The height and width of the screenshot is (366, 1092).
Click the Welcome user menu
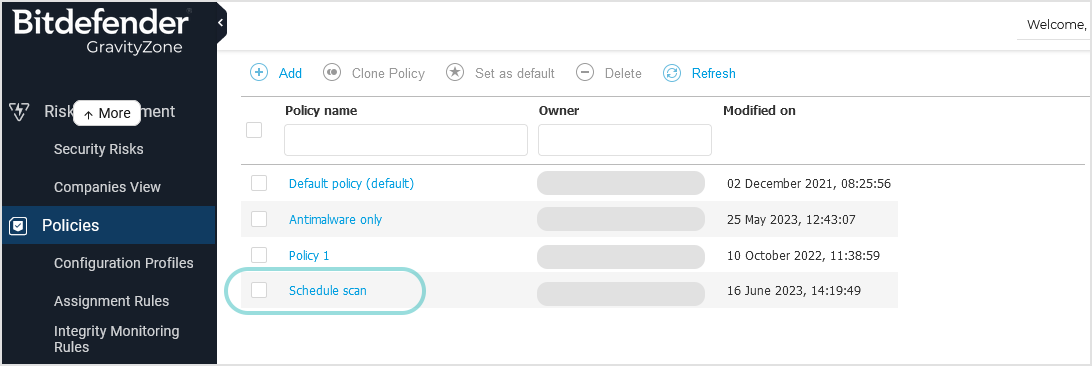pos(1056,26)
